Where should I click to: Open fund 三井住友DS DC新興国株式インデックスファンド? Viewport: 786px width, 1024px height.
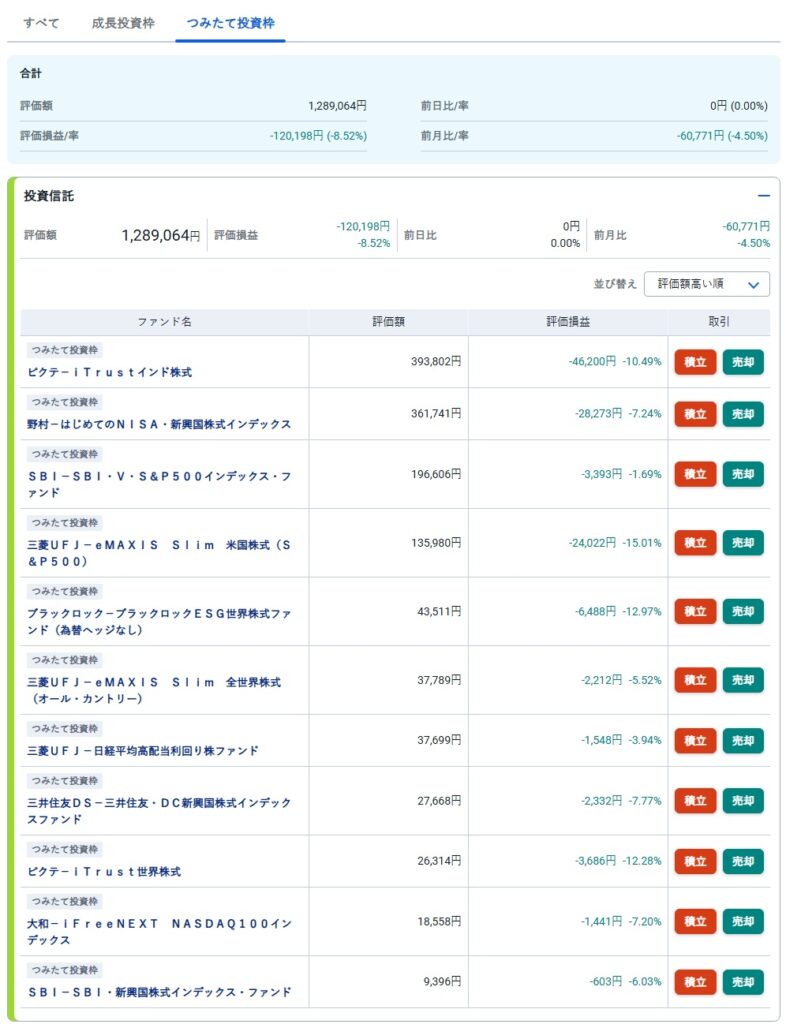(159, 811)
